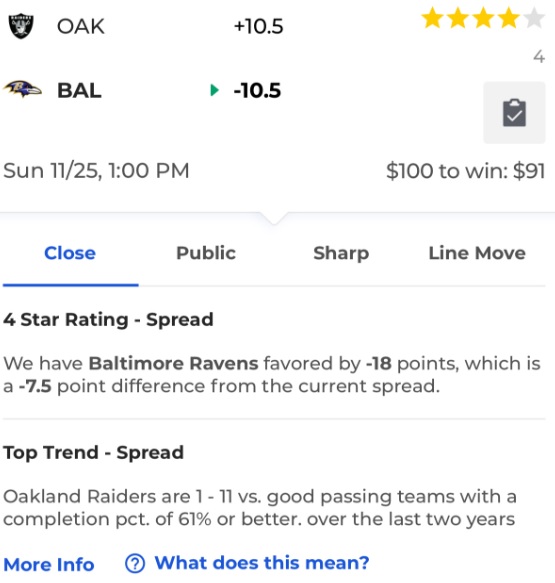Click the Baltimore Ravens team logo
The image size is (555, 583).
point(22,89)
